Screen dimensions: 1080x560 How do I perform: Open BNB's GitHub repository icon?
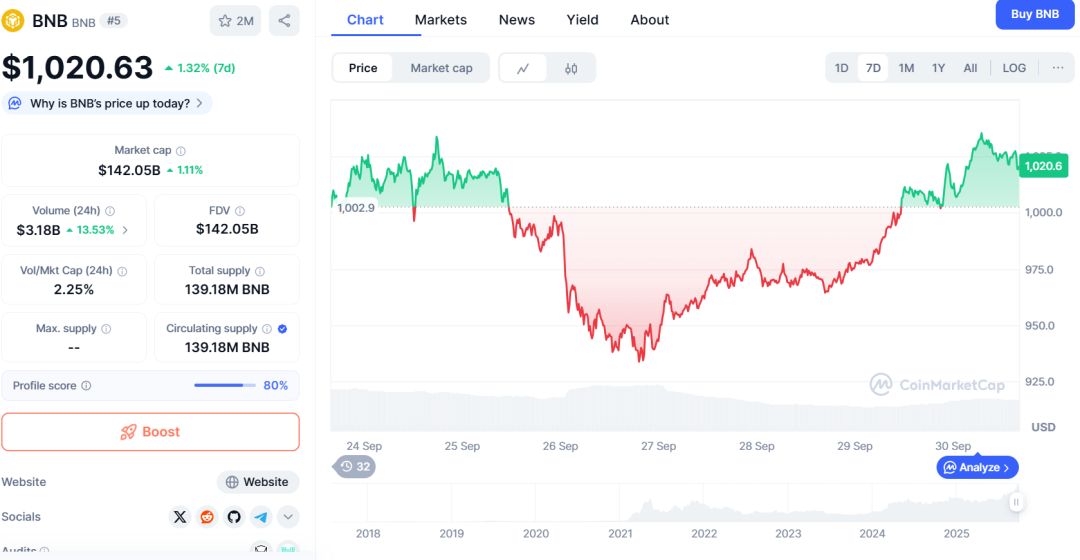234,517
